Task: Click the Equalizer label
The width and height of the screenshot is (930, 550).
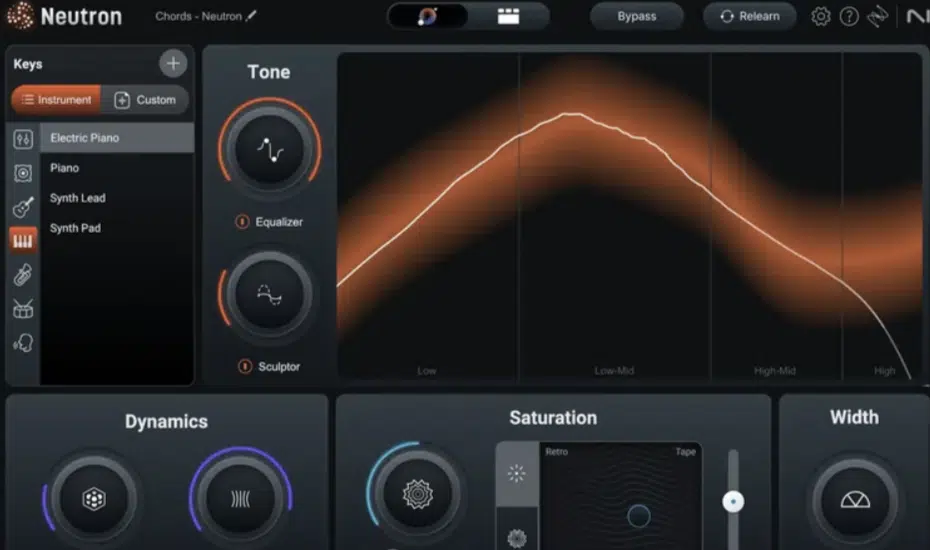Action: (279, 222)
